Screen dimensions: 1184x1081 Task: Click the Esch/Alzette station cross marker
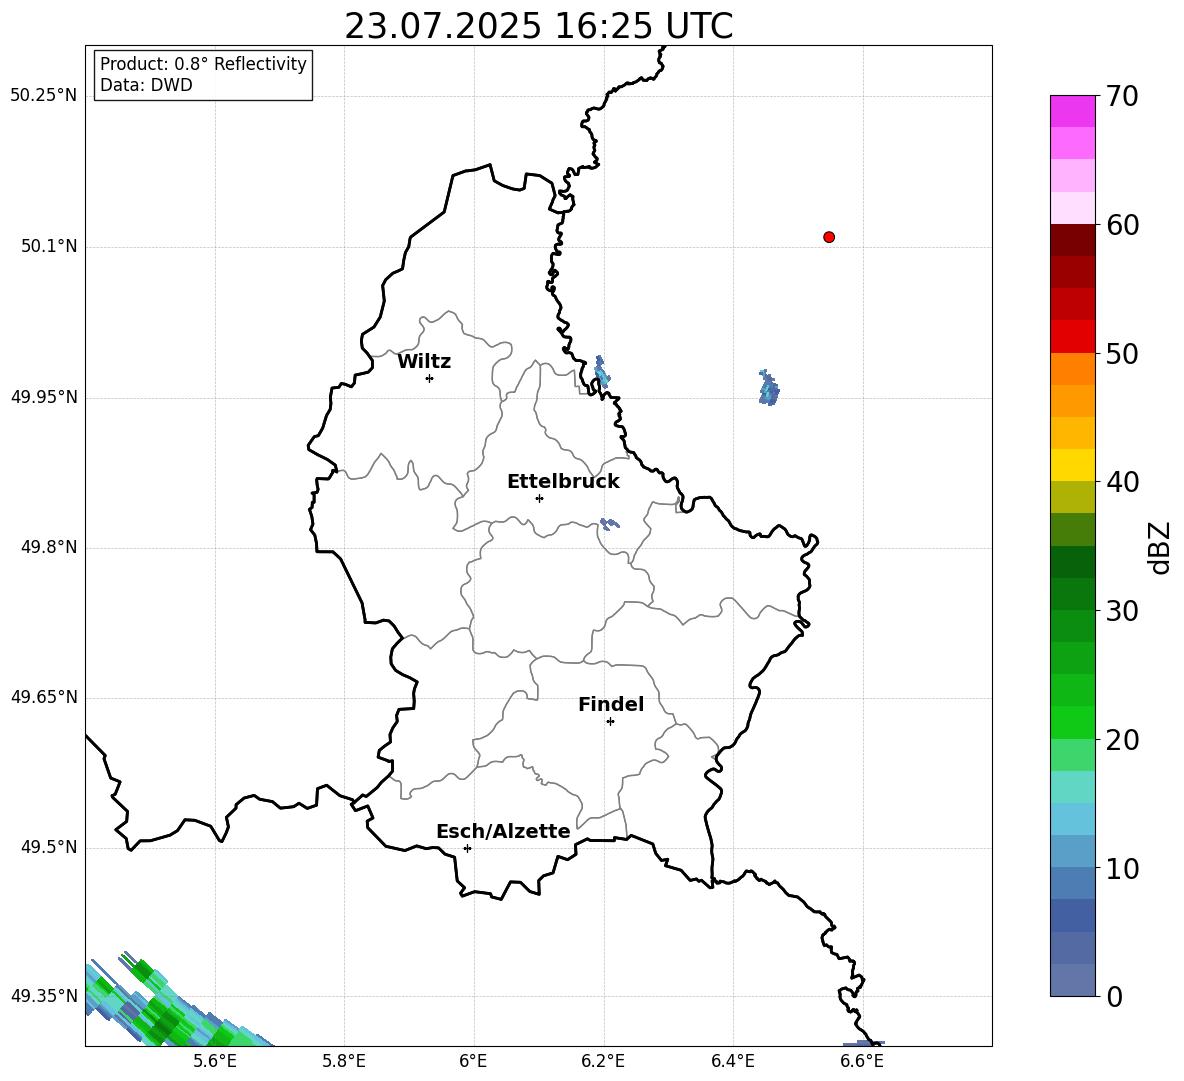(x=467, y=848)
